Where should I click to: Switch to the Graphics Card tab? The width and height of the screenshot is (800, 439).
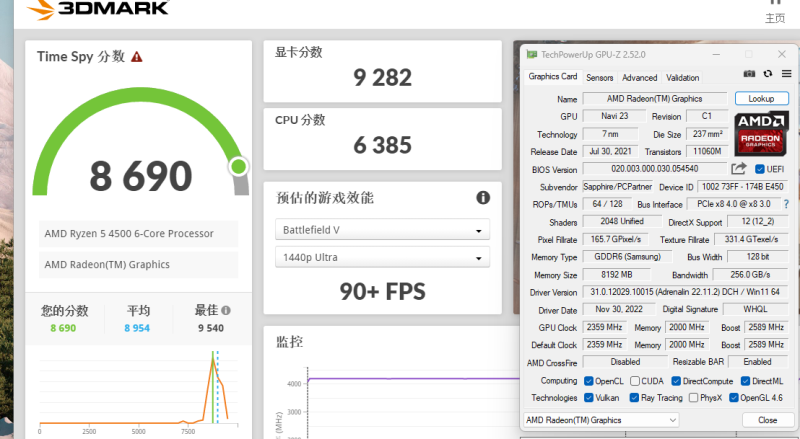pyautogui.click(x=553, y=77)
